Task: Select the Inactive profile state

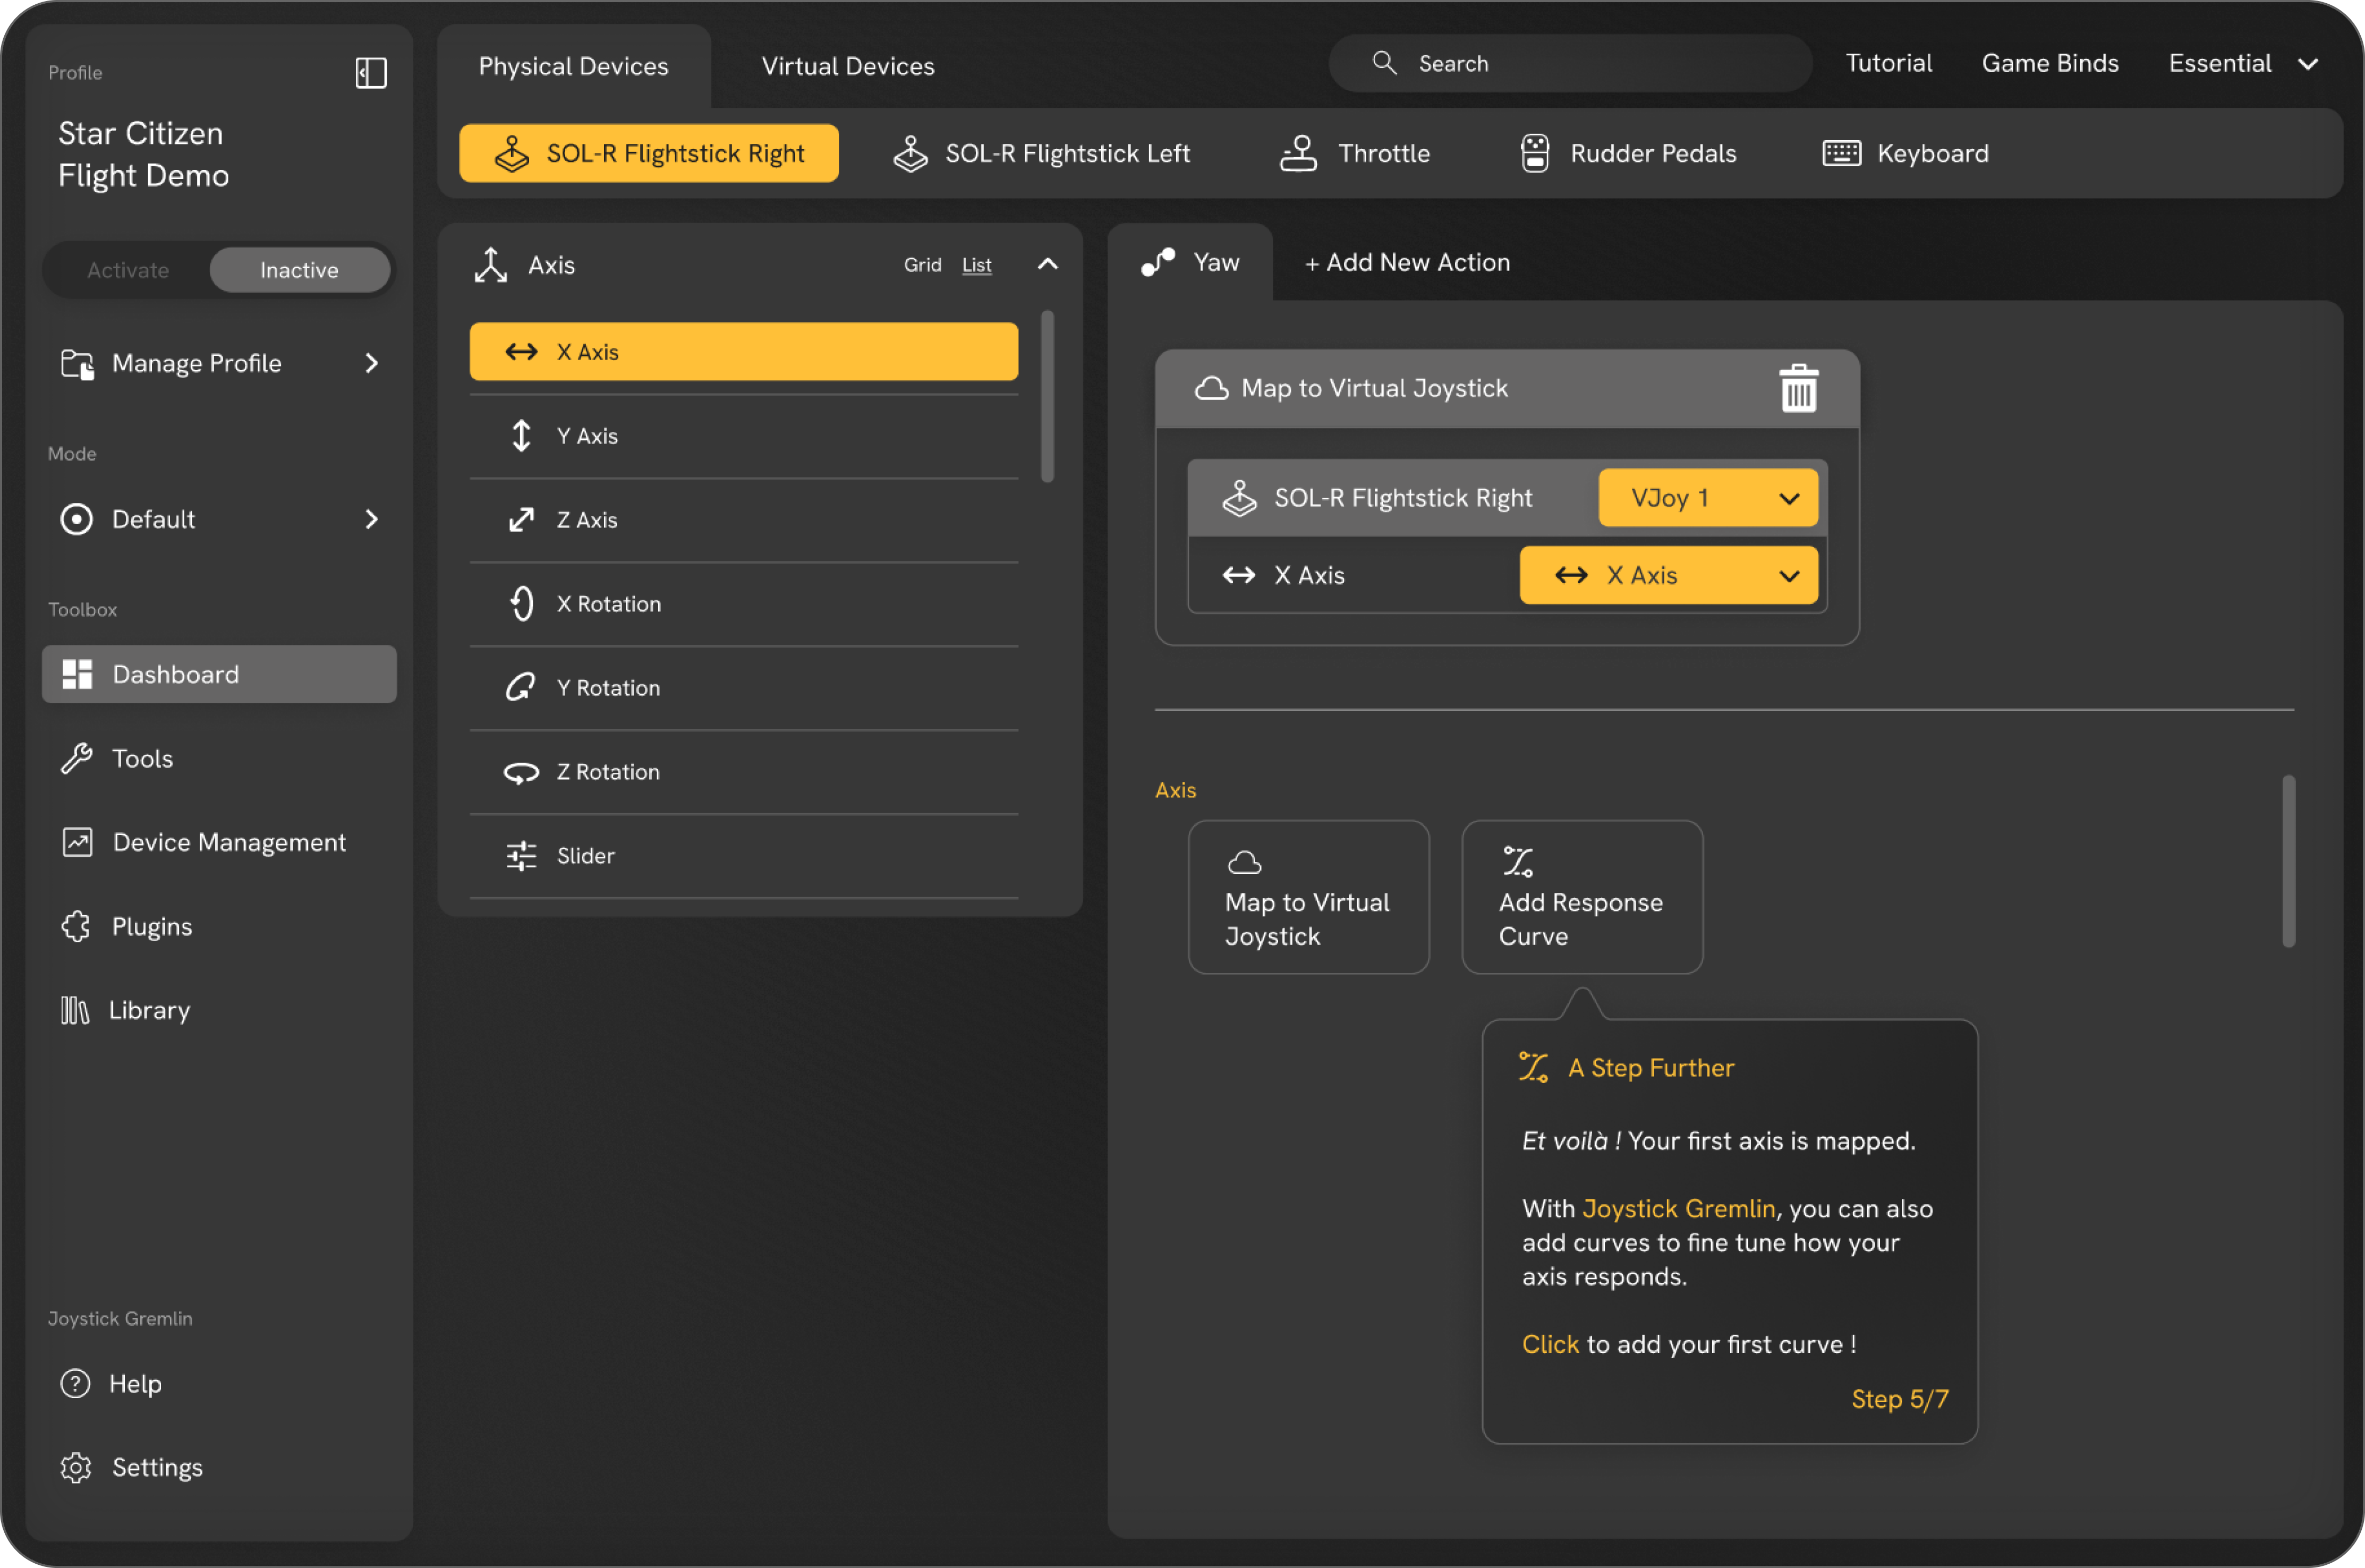Action: coord(299,270)
